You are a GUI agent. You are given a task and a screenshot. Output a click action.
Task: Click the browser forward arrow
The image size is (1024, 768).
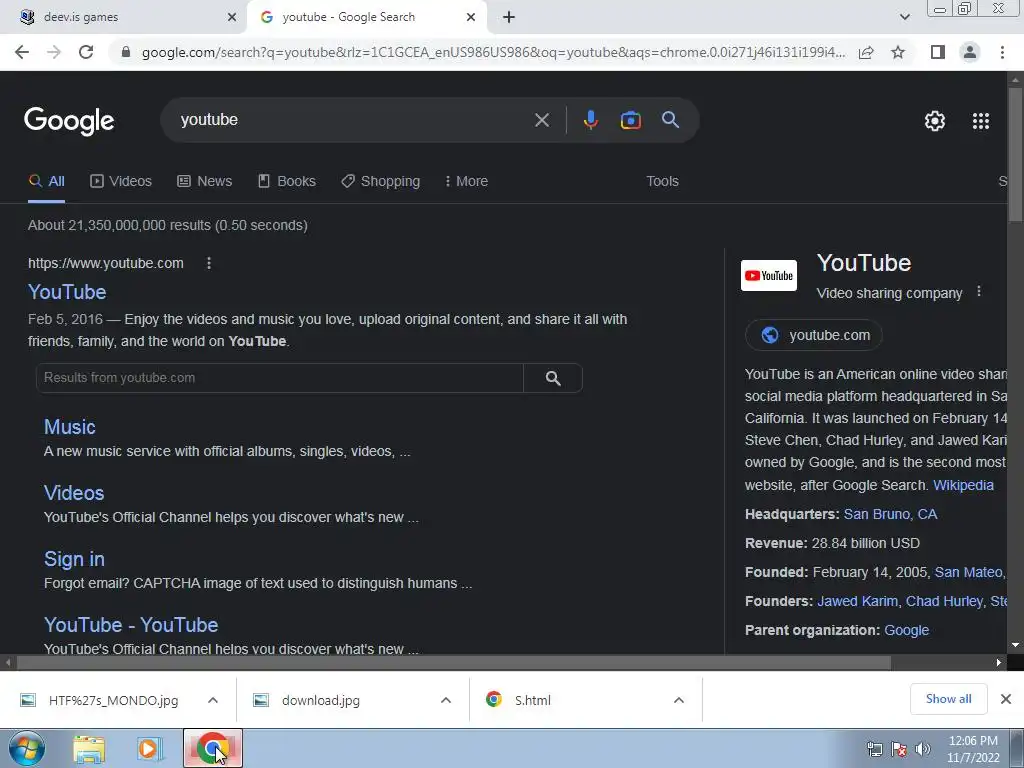pos(54,52)
